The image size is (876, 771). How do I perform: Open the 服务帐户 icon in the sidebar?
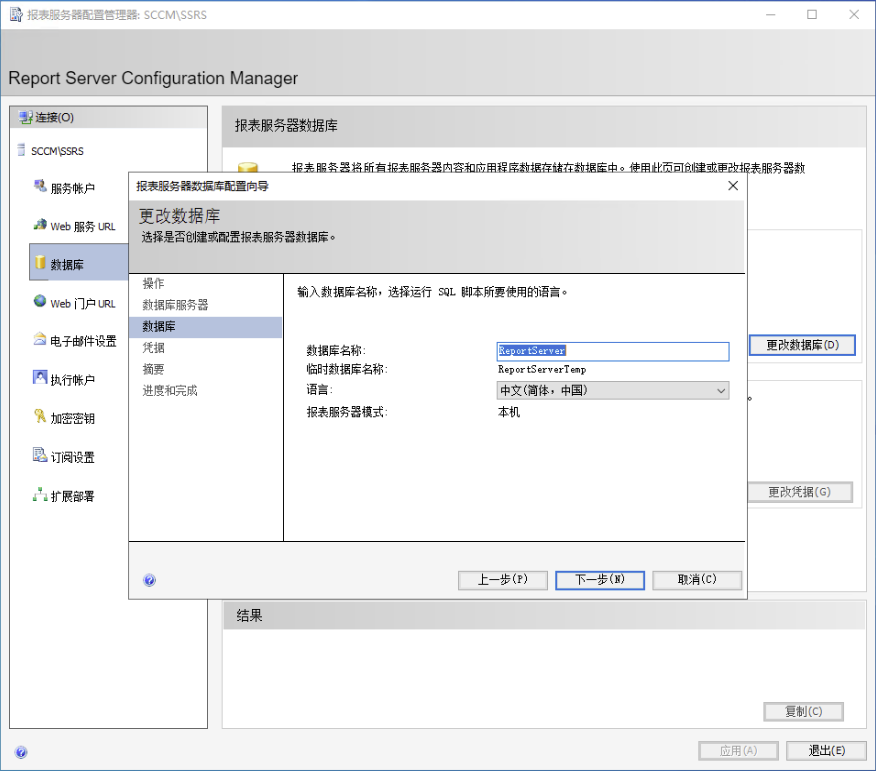(40, 185)
